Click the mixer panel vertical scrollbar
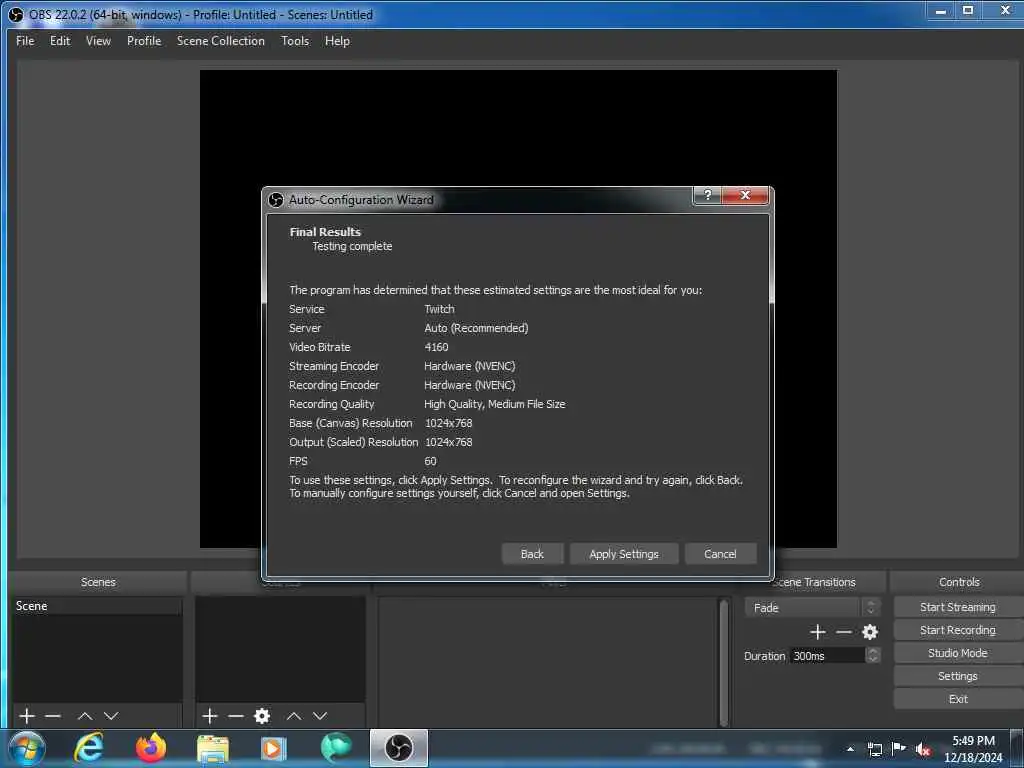 [724, 661]
